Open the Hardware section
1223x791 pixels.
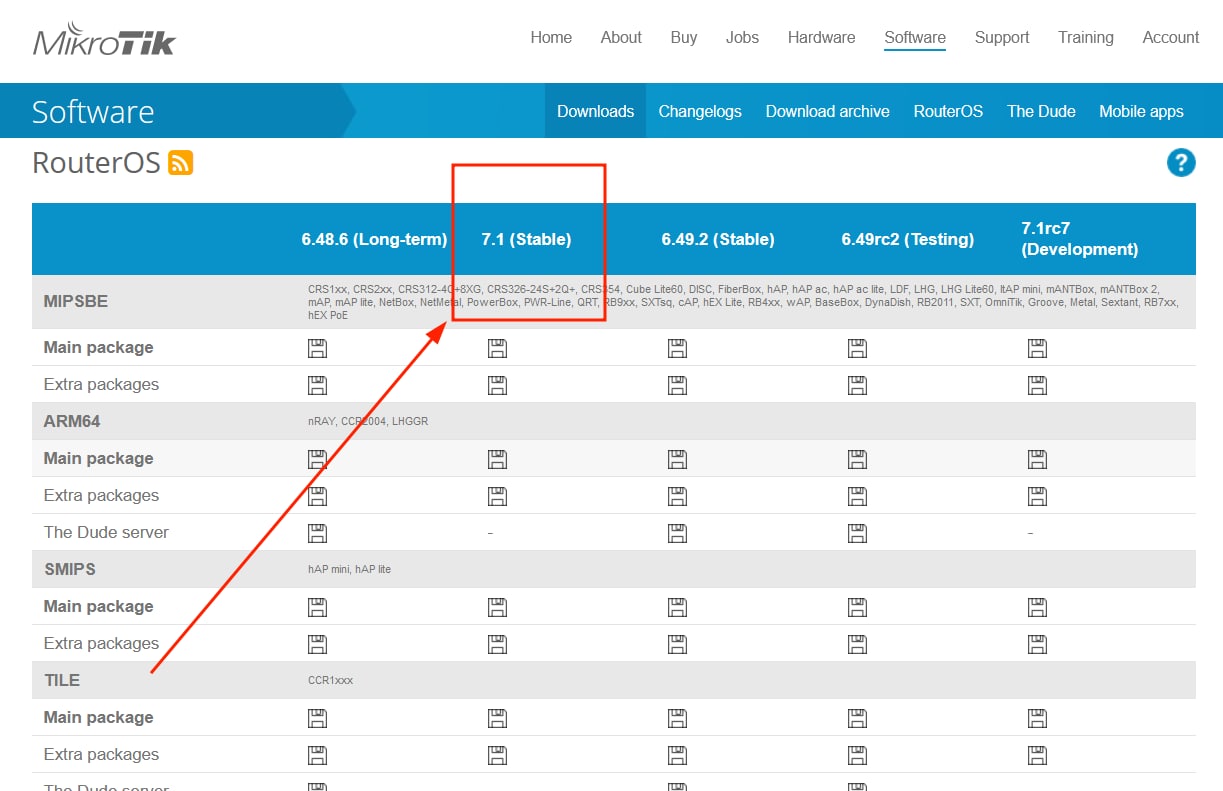tap(821, 37)
